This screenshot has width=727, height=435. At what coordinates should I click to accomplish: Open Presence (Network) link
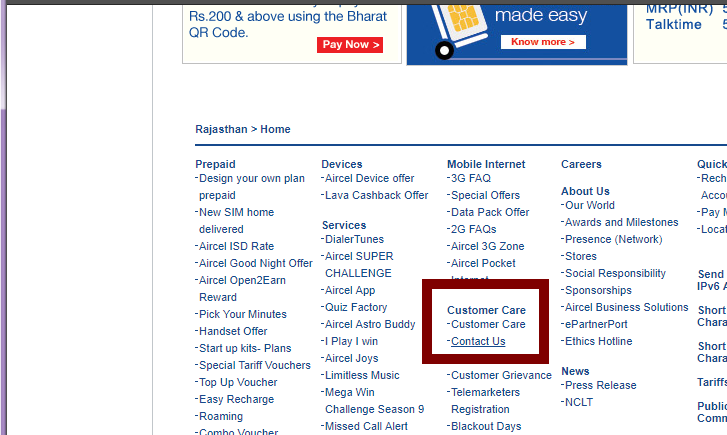[614, 239]
